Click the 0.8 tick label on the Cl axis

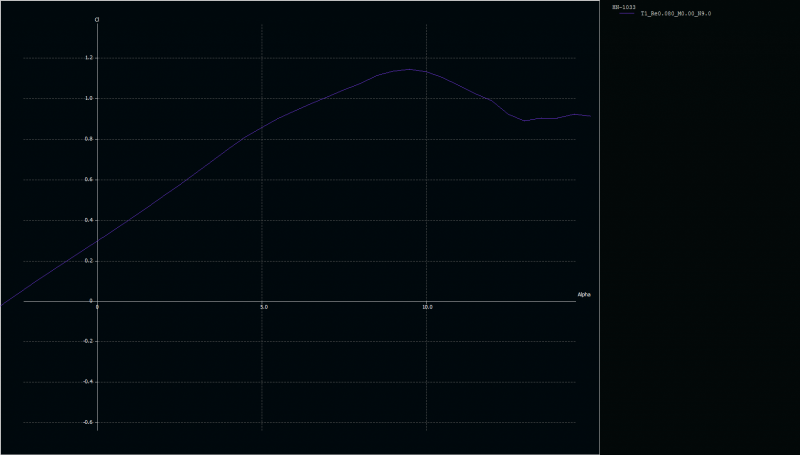point(89,139)
